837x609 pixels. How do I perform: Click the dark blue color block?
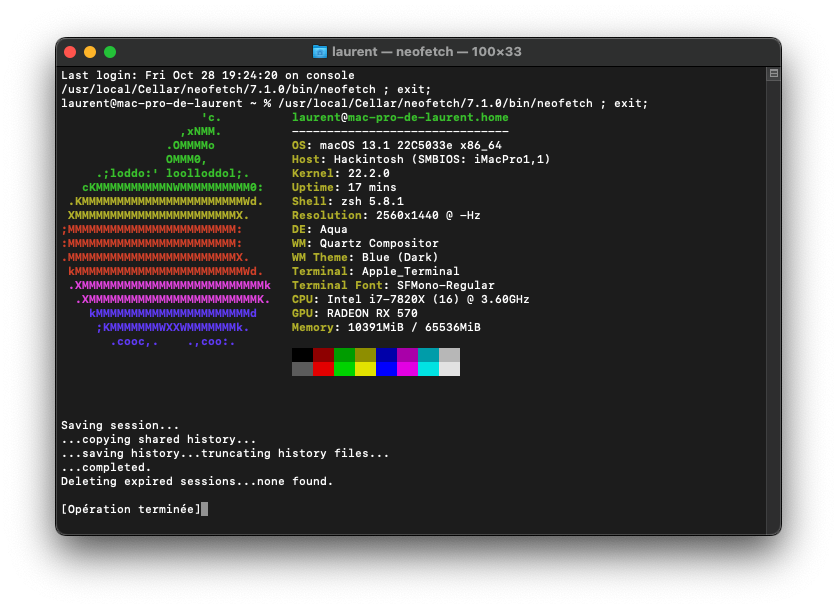pos(386,355)
